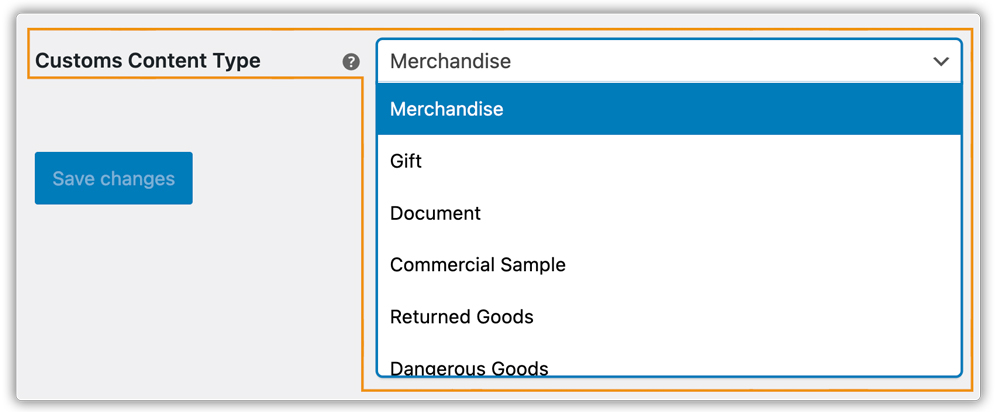Pick Commercial Sample as content type
The width and height of the screenshot is (1000, 412).
pyautogui.click(x=668, y=265)
